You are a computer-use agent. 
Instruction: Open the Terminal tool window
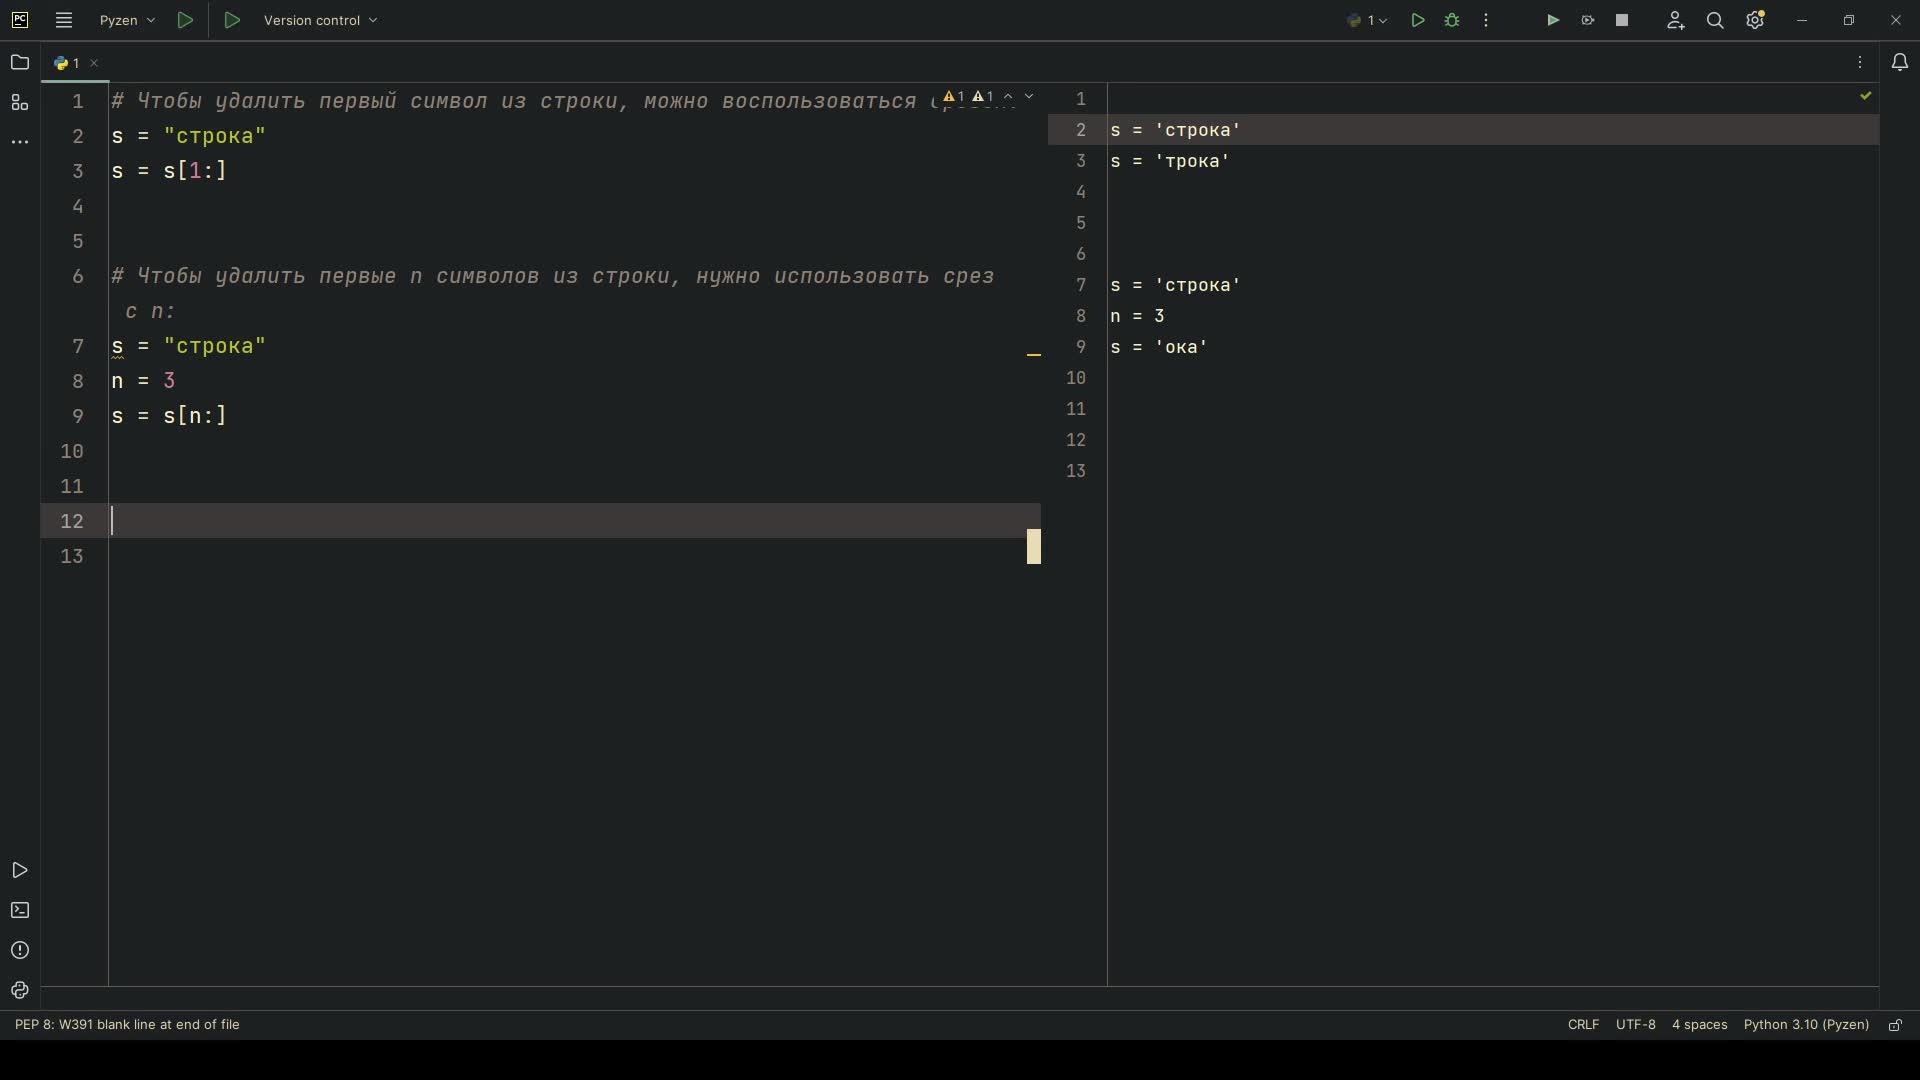click(20, 911)
